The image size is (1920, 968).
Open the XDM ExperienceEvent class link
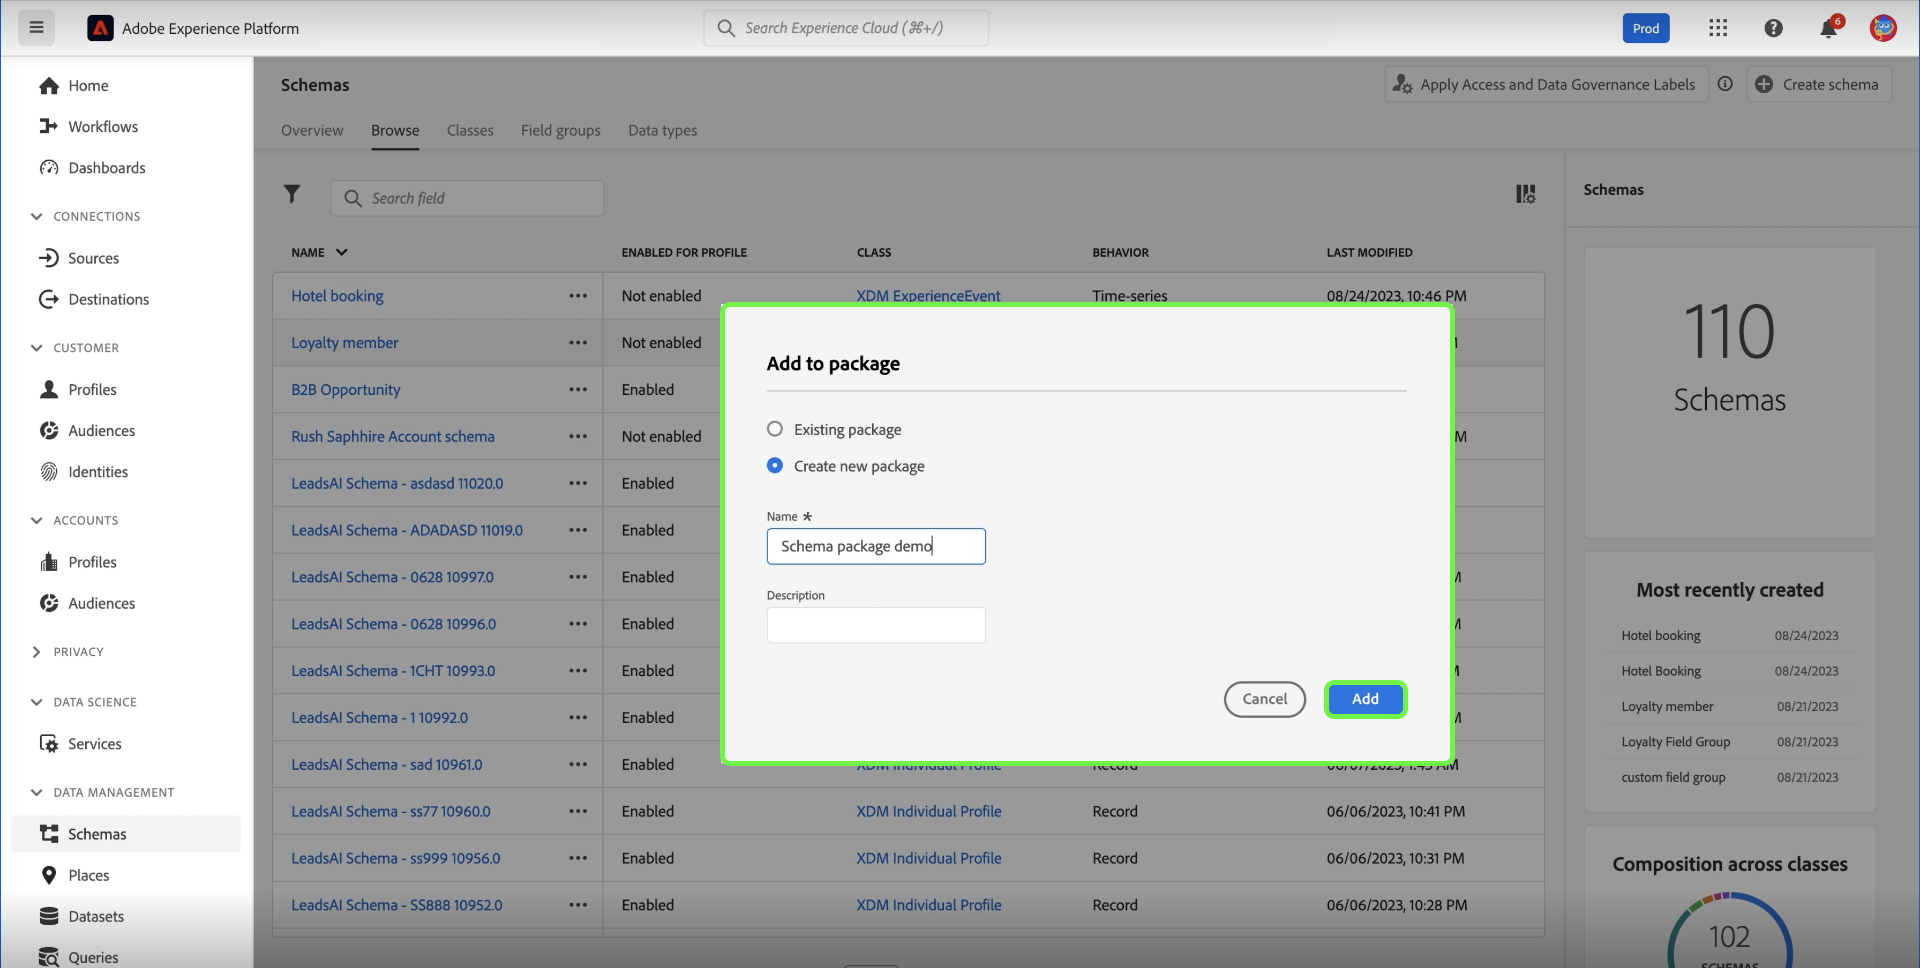click(x=928, y=296)
